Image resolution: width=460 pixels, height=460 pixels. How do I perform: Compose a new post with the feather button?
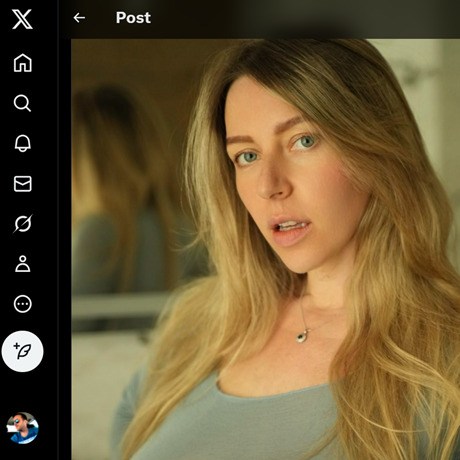[23, 351]
